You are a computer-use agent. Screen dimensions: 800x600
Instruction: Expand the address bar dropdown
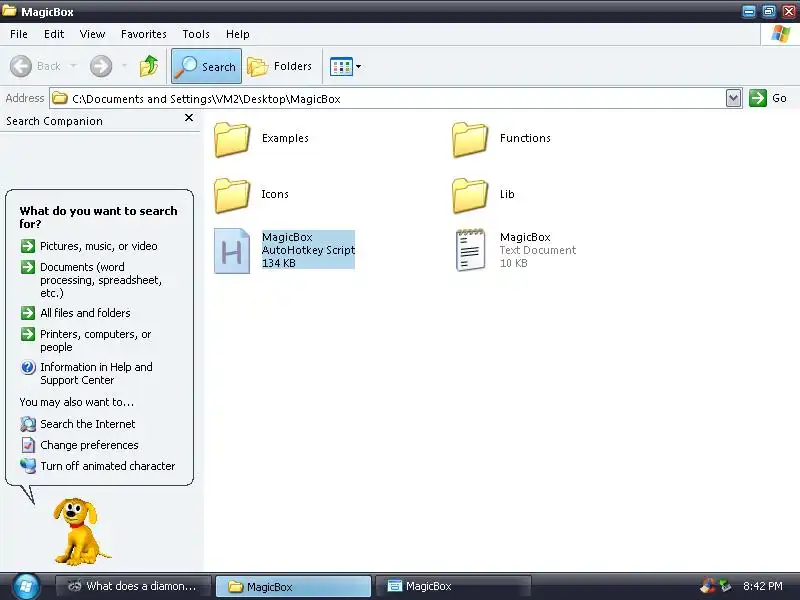733,98
